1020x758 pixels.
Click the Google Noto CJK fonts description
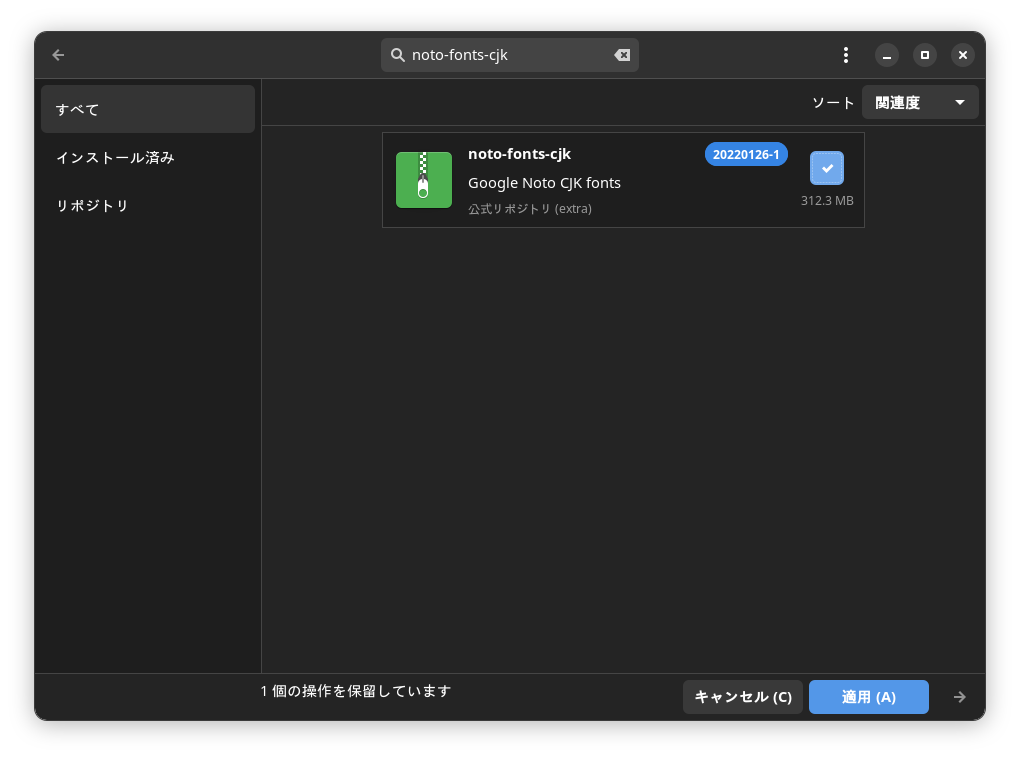coord(544,183)
